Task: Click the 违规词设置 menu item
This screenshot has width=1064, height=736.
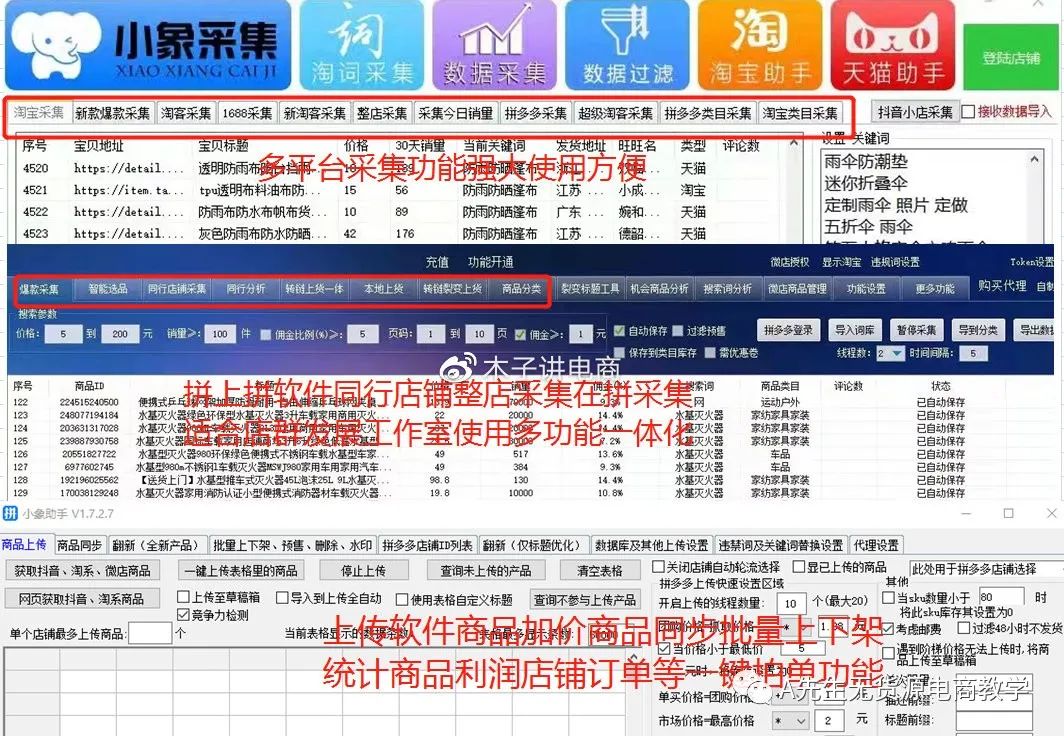Action: (x=895, y=262)
